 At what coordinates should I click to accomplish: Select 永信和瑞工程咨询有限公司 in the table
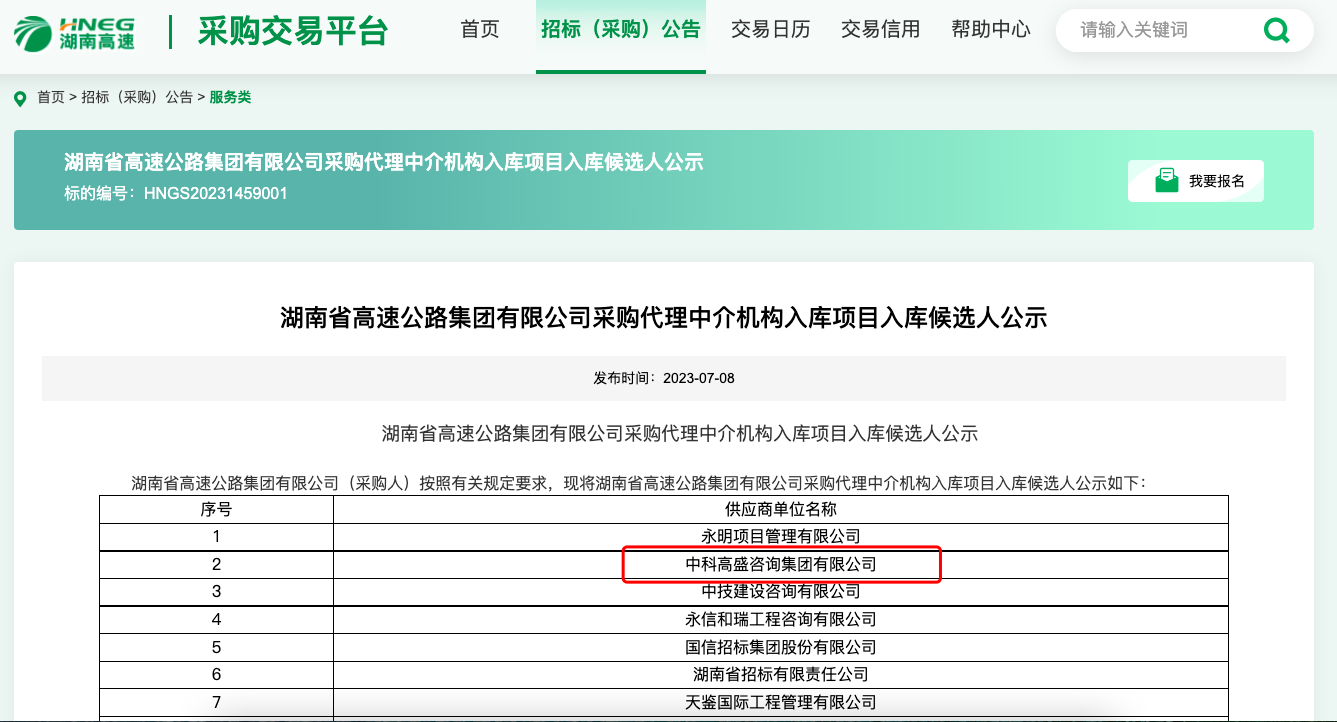(x=781, y=620)
